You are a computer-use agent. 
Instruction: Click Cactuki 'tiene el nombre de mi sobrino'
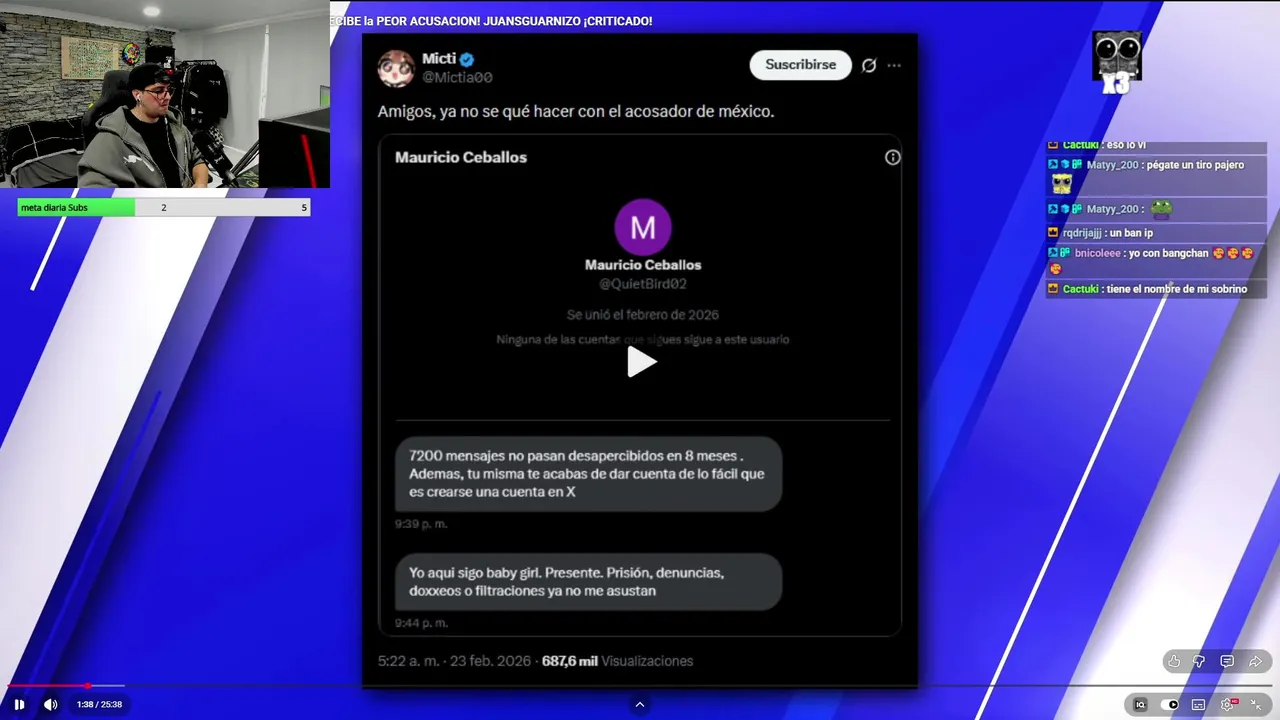[1155, 289]
